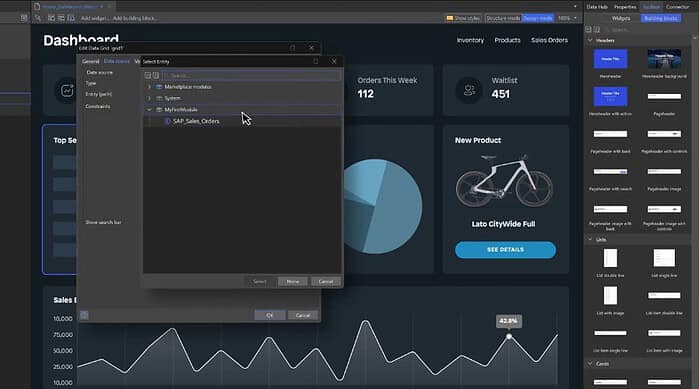Show Widgets in the Toolbox

tap(621, 18)
